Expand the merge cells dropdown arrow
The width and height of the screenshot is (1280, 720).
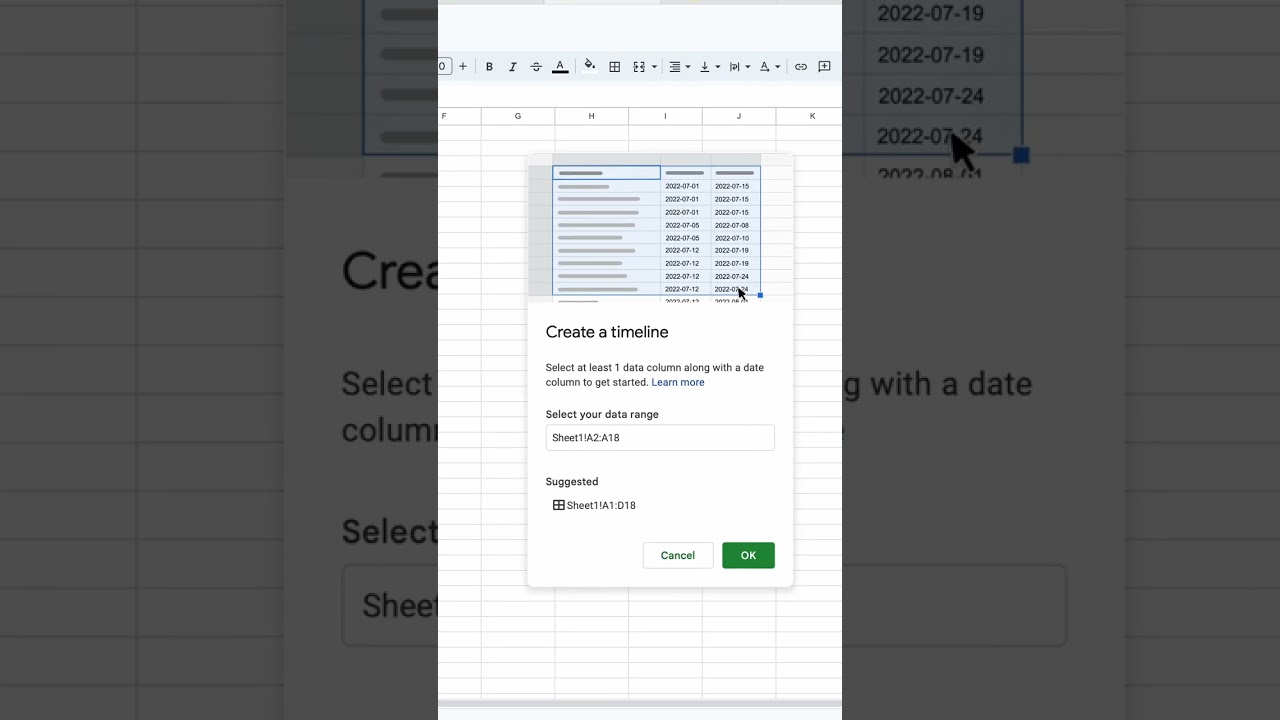pos(654,67)
